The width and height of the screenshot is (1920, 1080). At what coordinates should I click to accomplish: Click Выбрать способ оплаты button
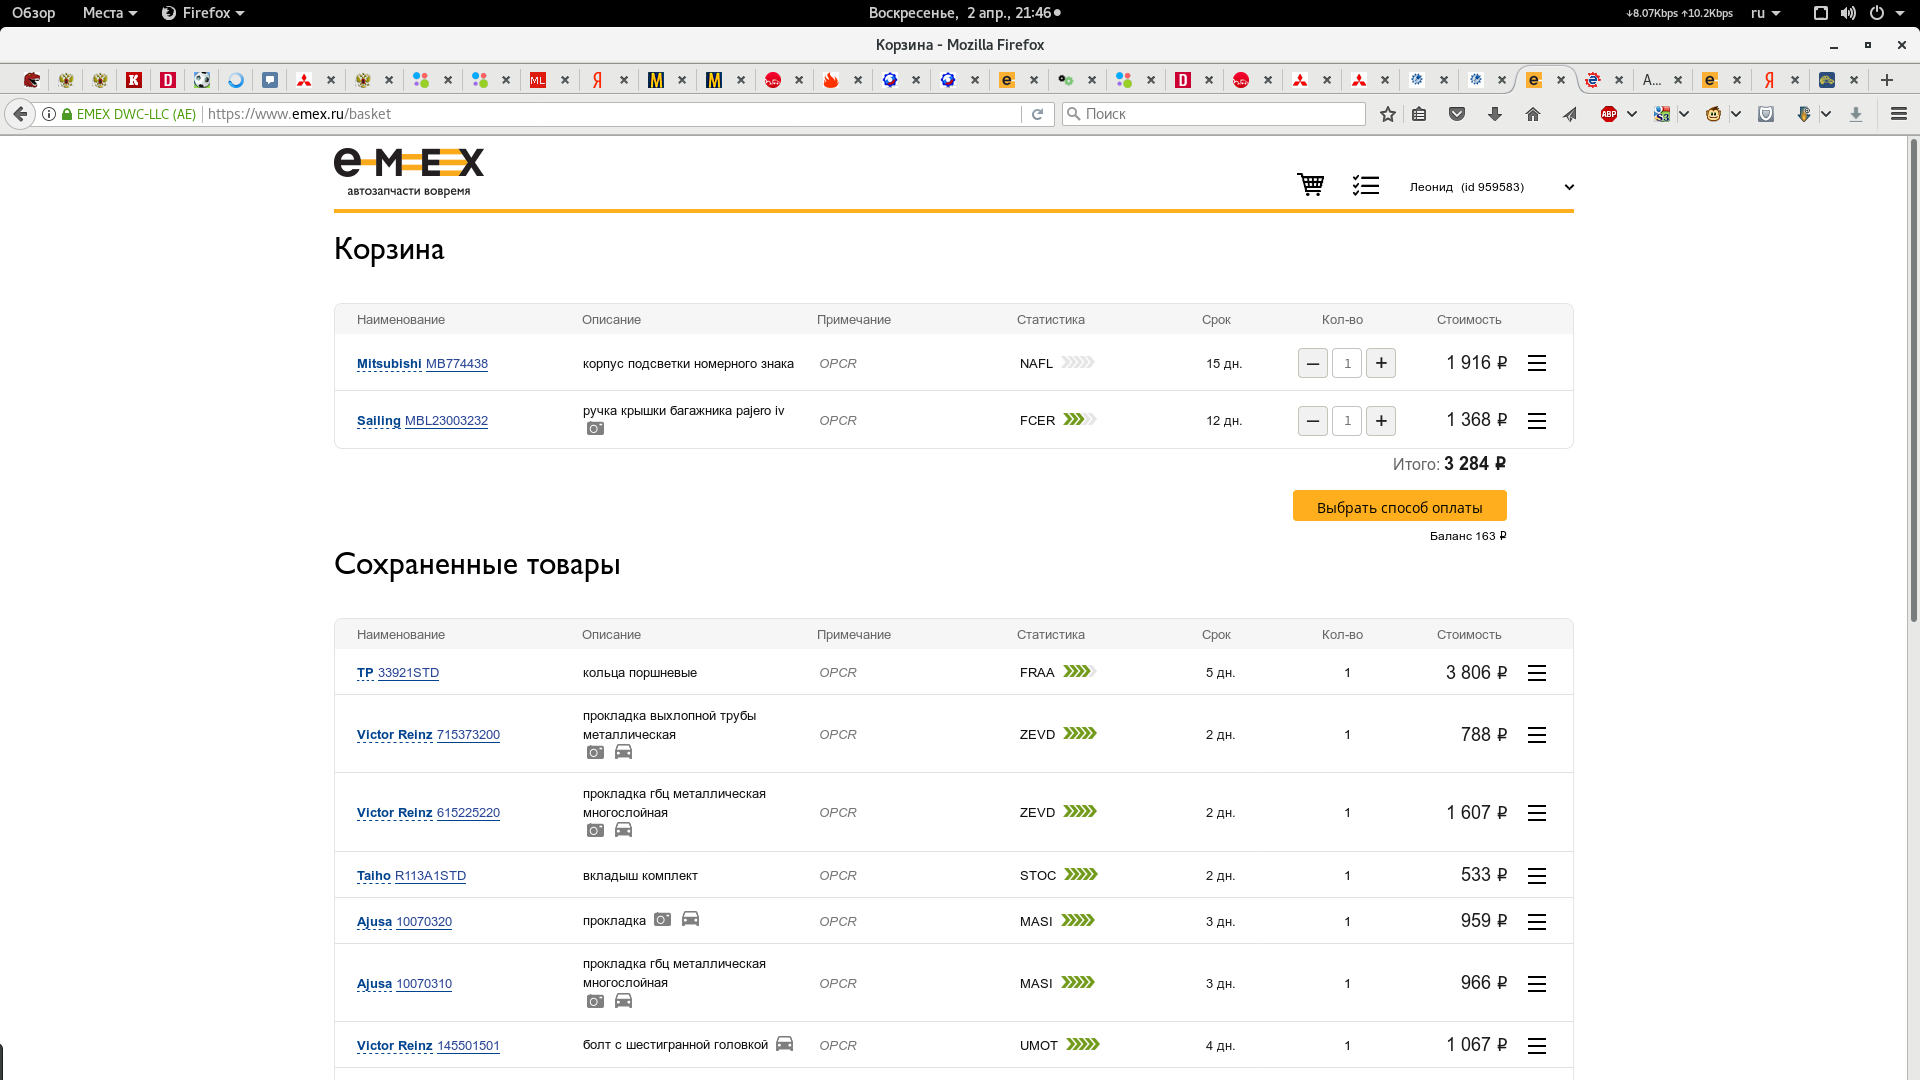(x=1399, y=507)
